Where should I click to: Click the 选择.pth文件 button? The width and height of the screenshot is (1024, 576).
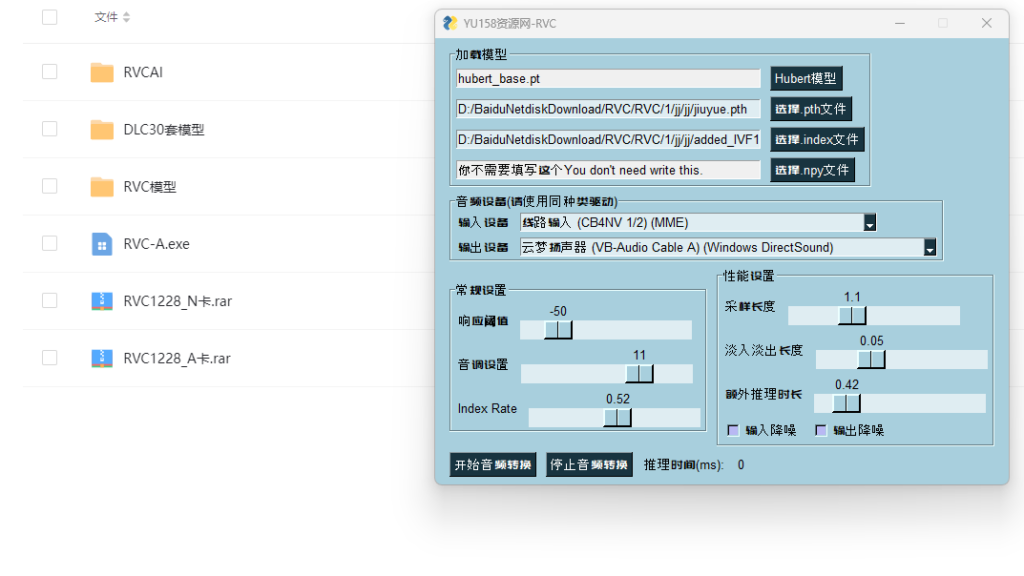810,109
